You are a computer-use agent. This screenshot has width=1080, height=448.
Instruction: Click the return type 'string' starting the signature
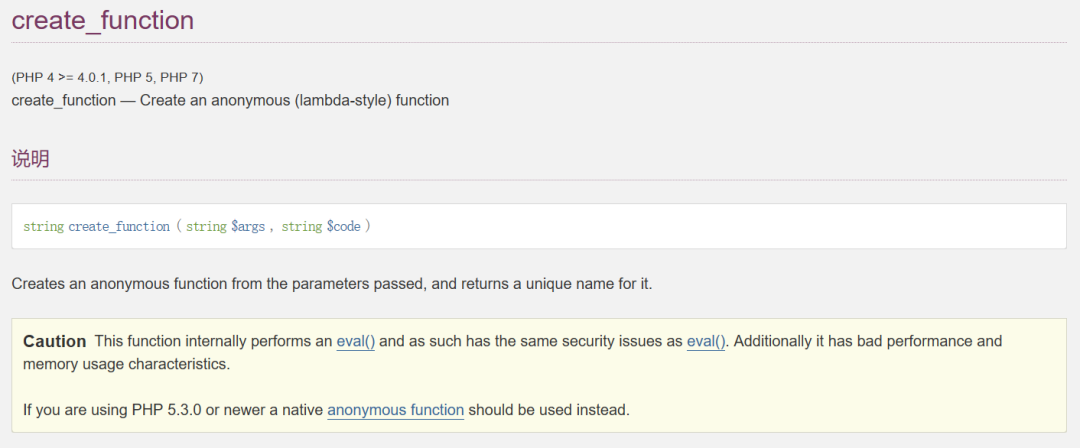pos(43,227)
